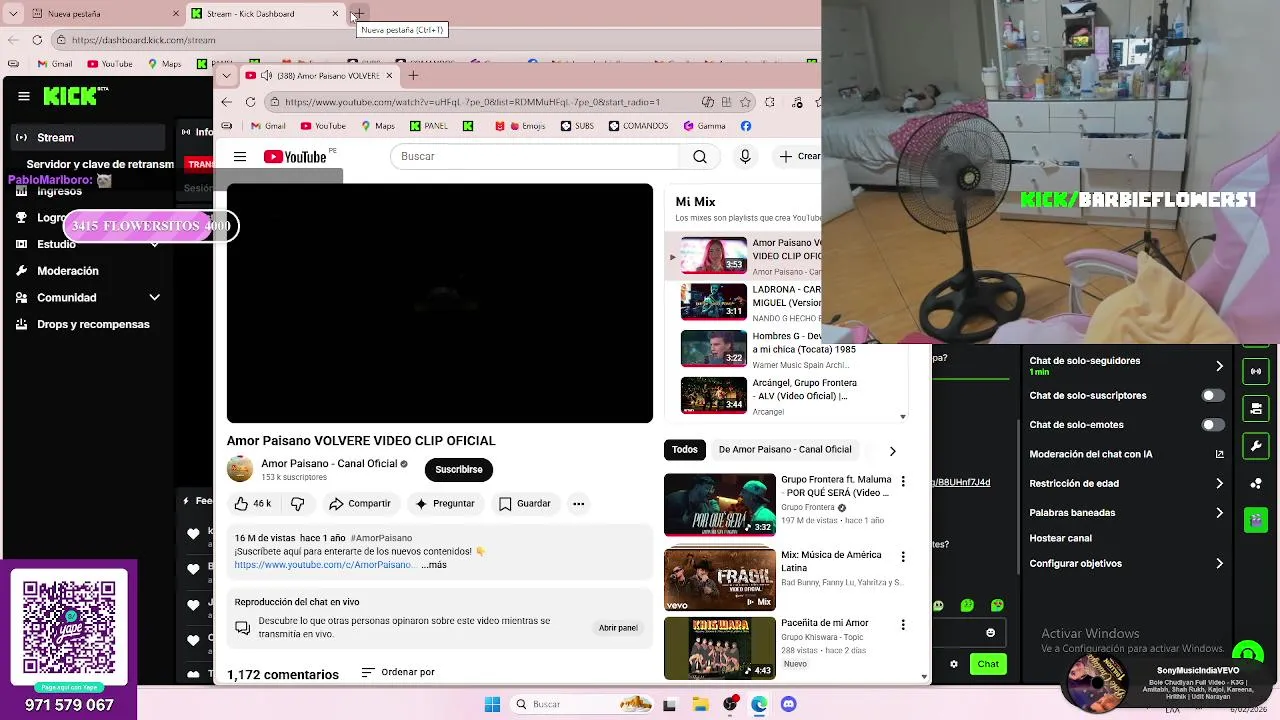
Task: Activate YouTube voice search microphone
Action: 745,157
